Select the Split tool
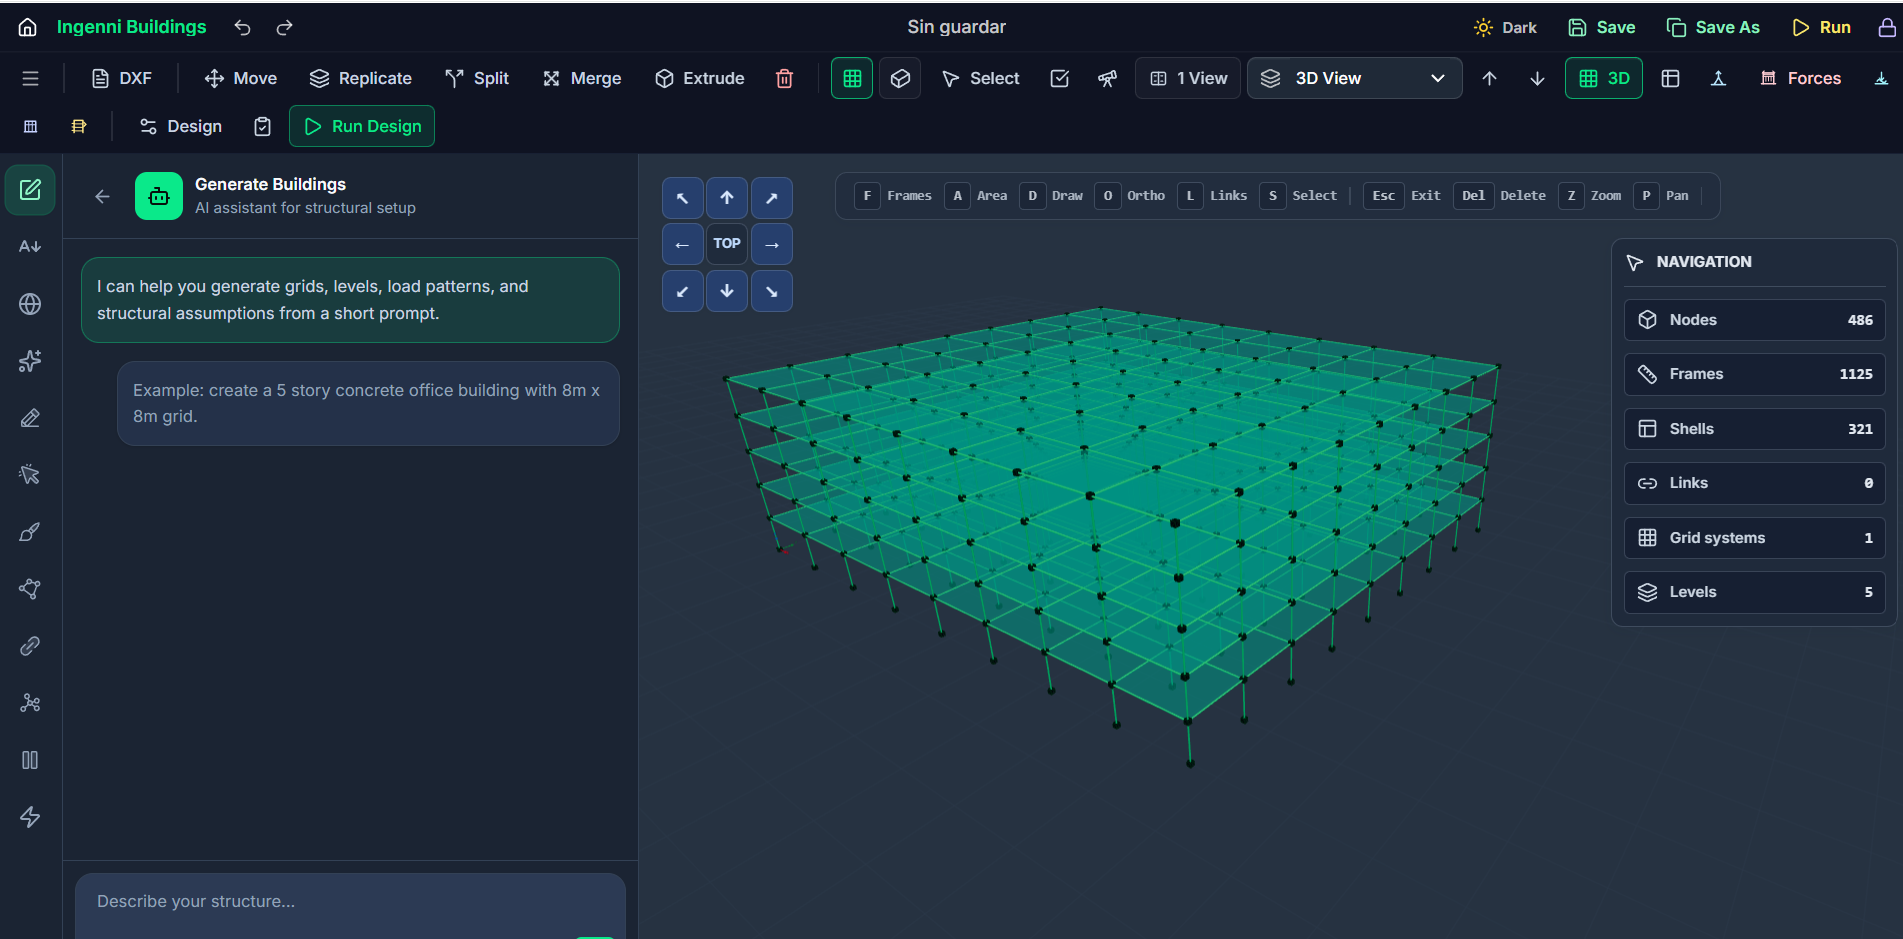The width and height of the screenshot is (1903, 939). click(477, 78)
